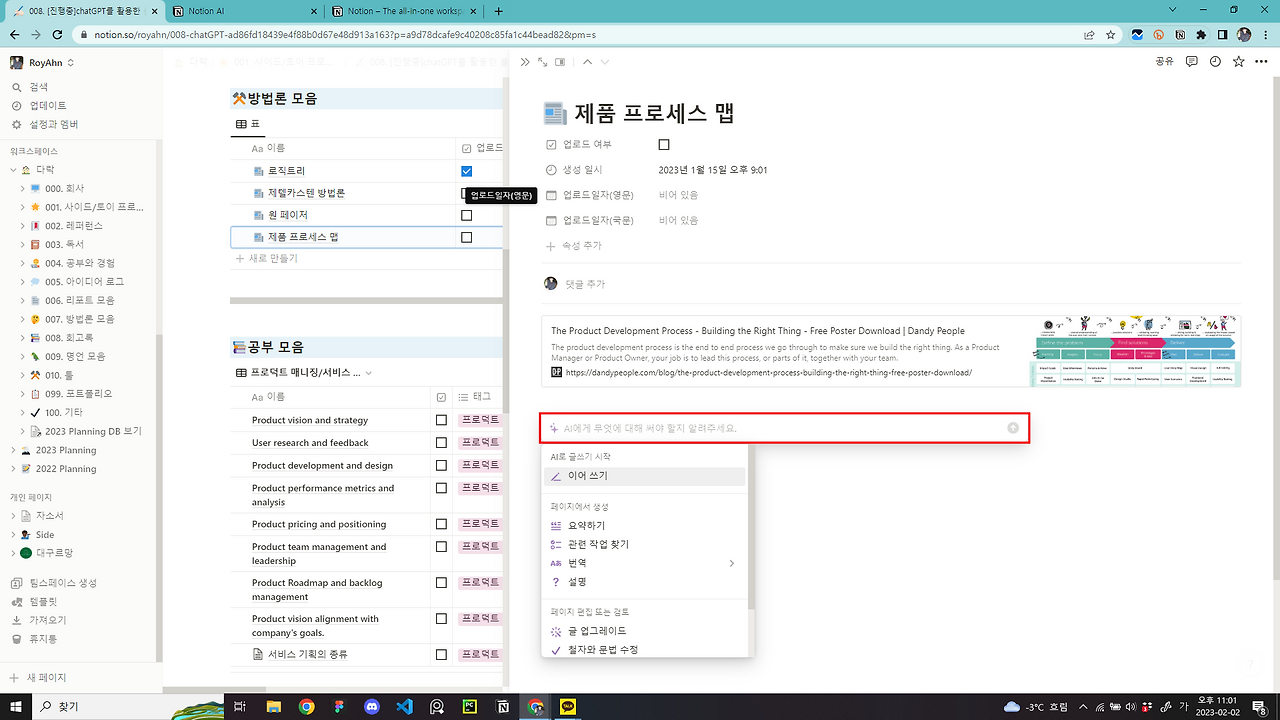Open page in full view using expand arrows
1280x720 pixels.
542,62
